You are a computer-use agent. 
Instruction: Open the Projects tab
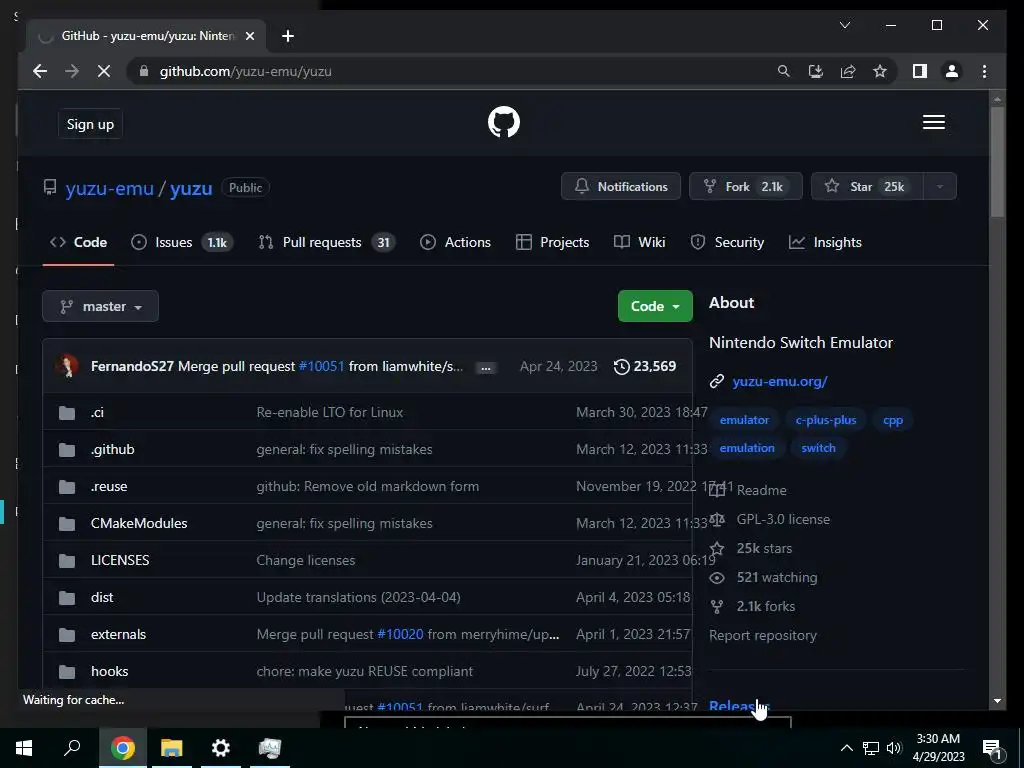coord(552,242)
